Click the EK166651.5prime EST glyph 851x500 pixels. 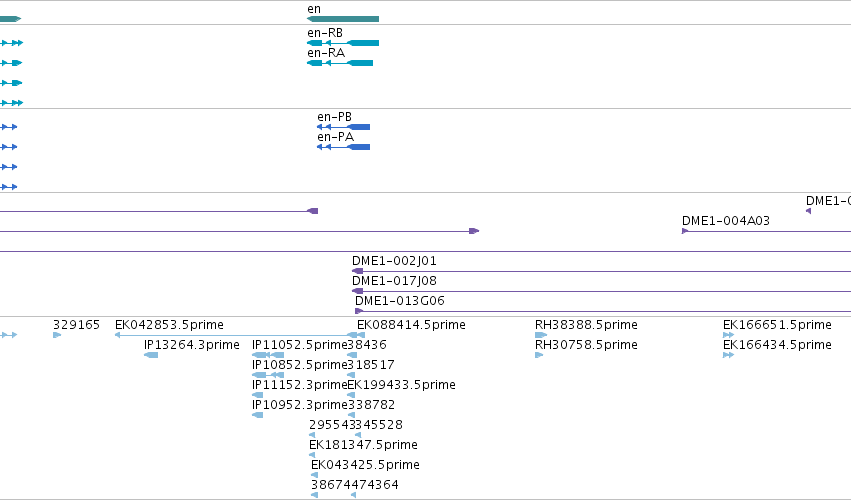click(728, 335)
